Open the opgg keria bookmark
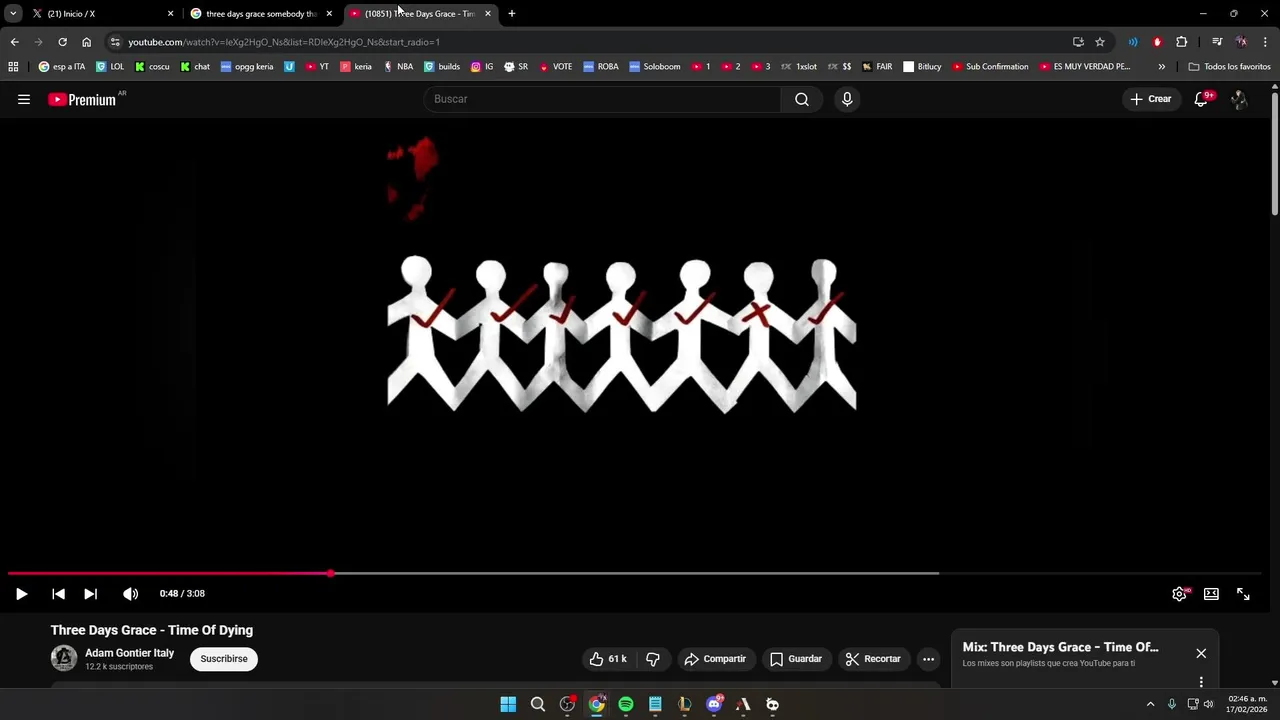 pyautogui.click(x=247, y=67)
